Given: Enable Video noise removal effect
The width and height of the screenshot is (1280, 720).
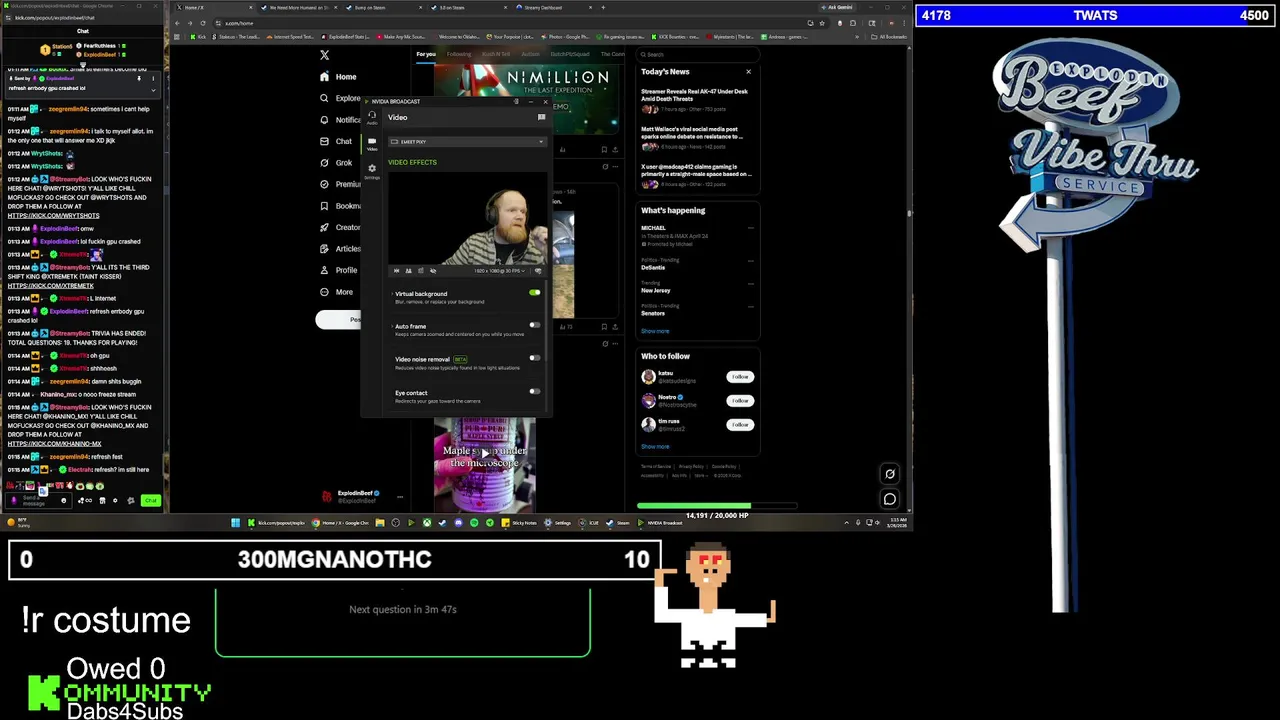Looking at the screenshot, I should [534, 358].
